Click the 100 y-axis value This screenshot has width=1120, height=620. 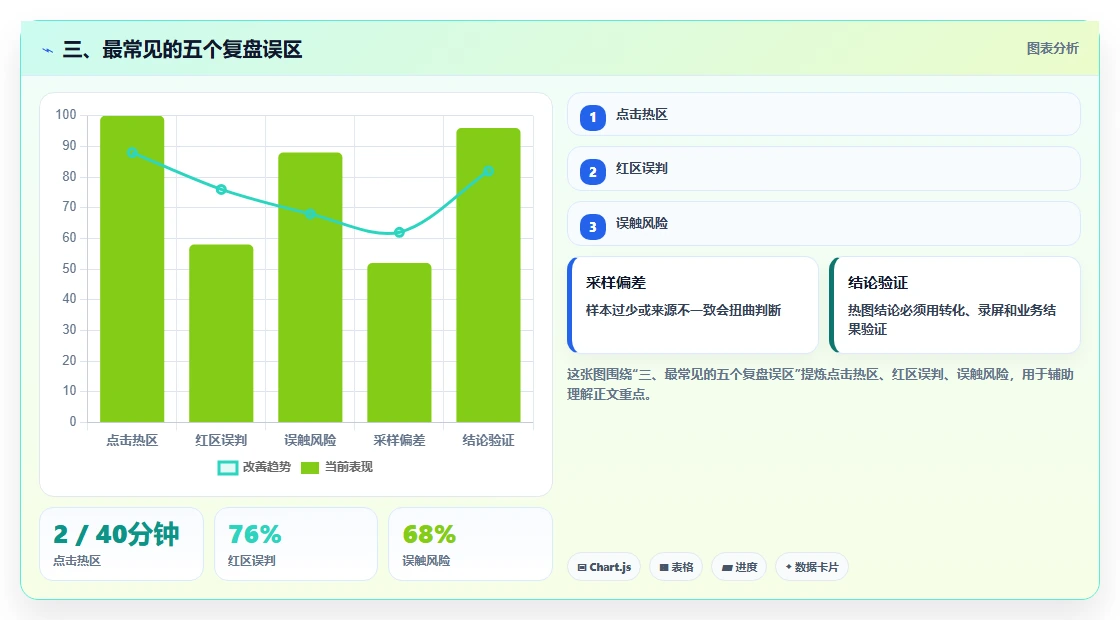(66, 114)
